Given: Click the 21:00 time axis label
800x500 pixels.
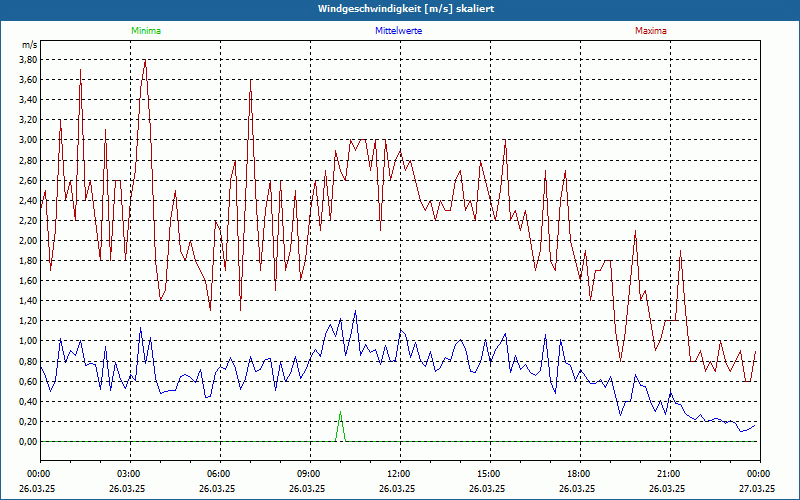Looking at the screenshot, I should click(667, 474).
